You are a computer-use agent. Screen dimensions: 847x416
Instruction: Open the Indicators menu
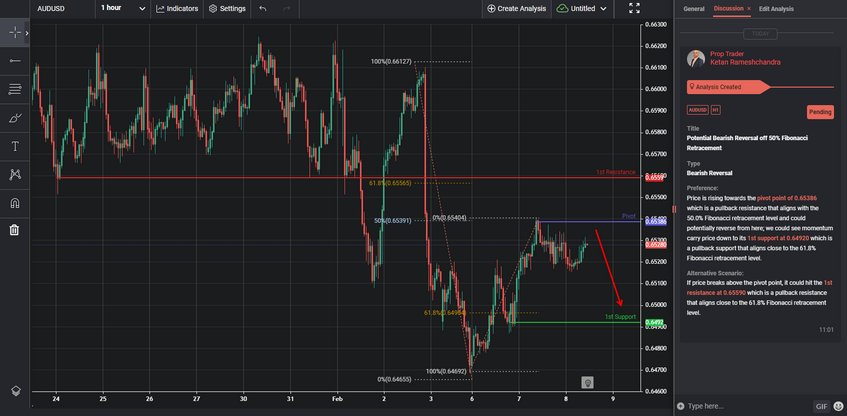click(x=177, y=9)
